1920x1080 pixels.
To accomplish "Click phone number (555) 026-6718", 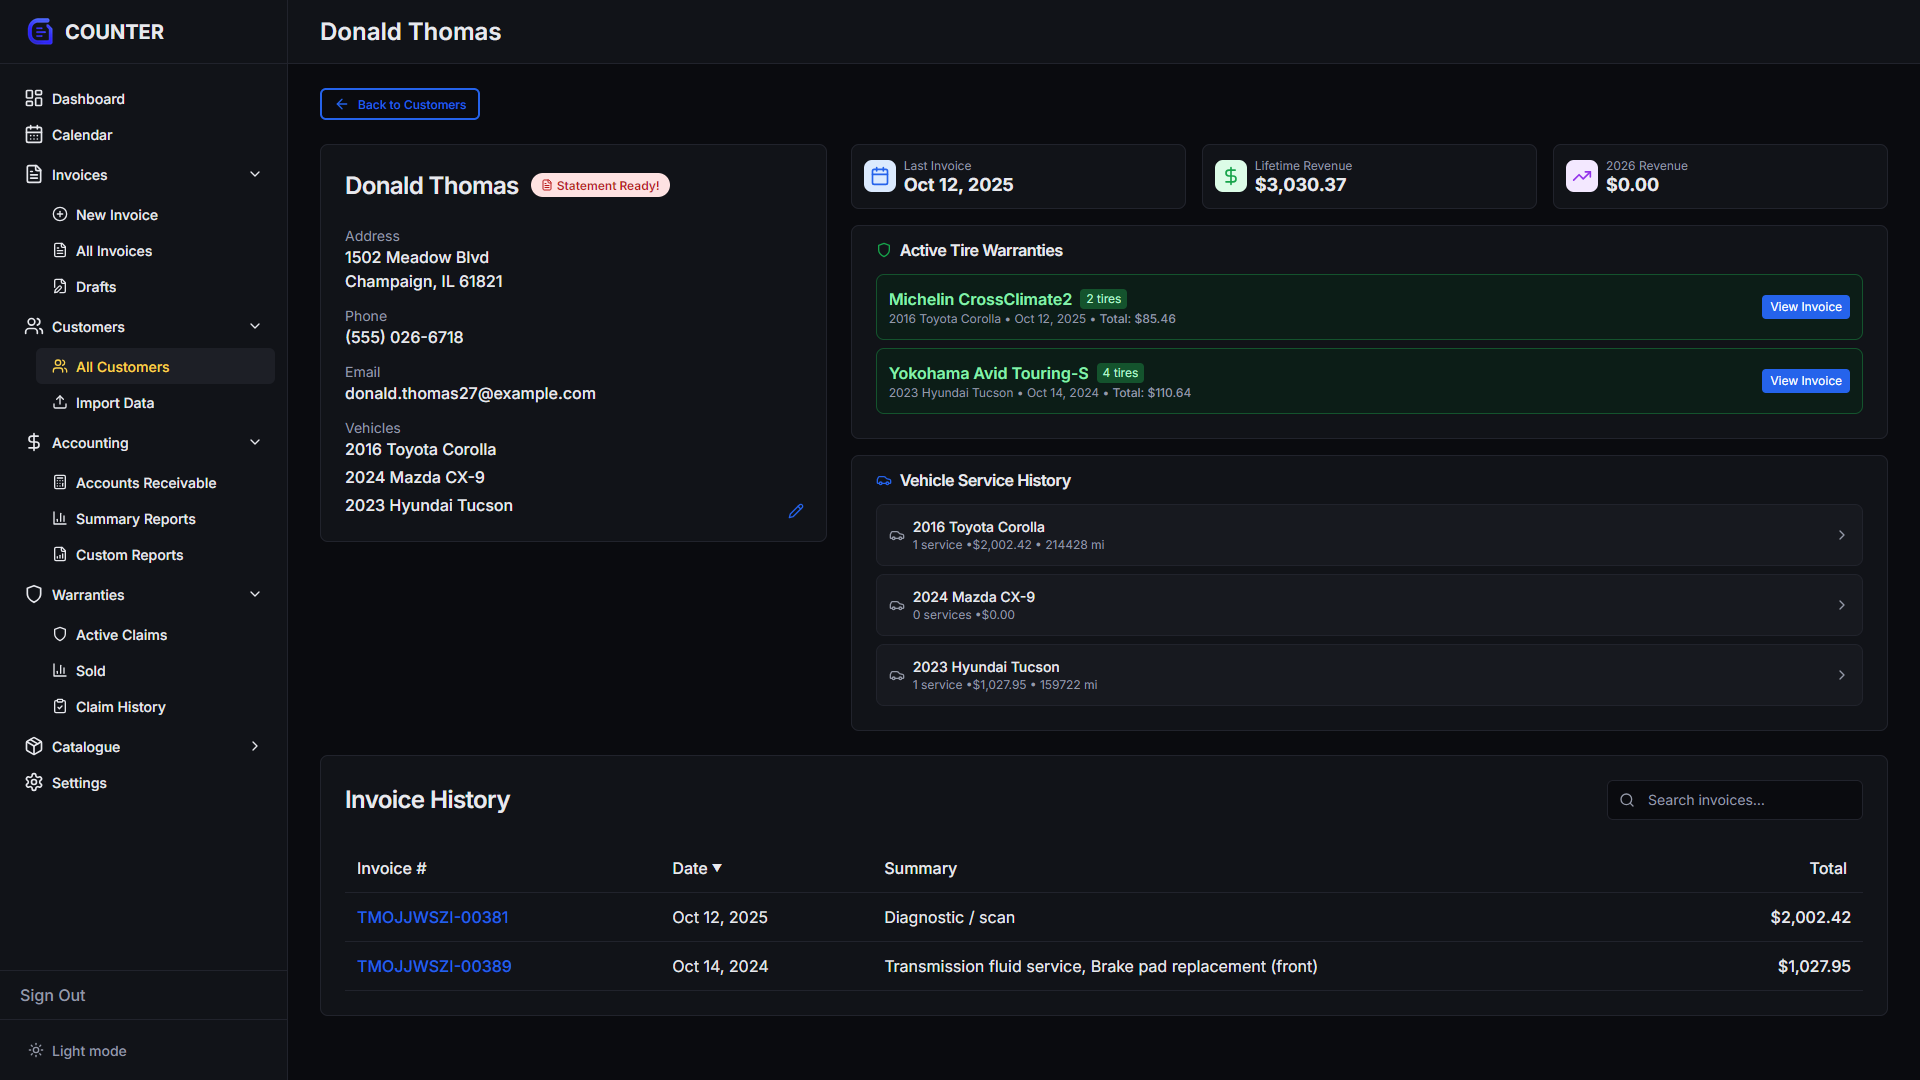I will coord(404,337).
